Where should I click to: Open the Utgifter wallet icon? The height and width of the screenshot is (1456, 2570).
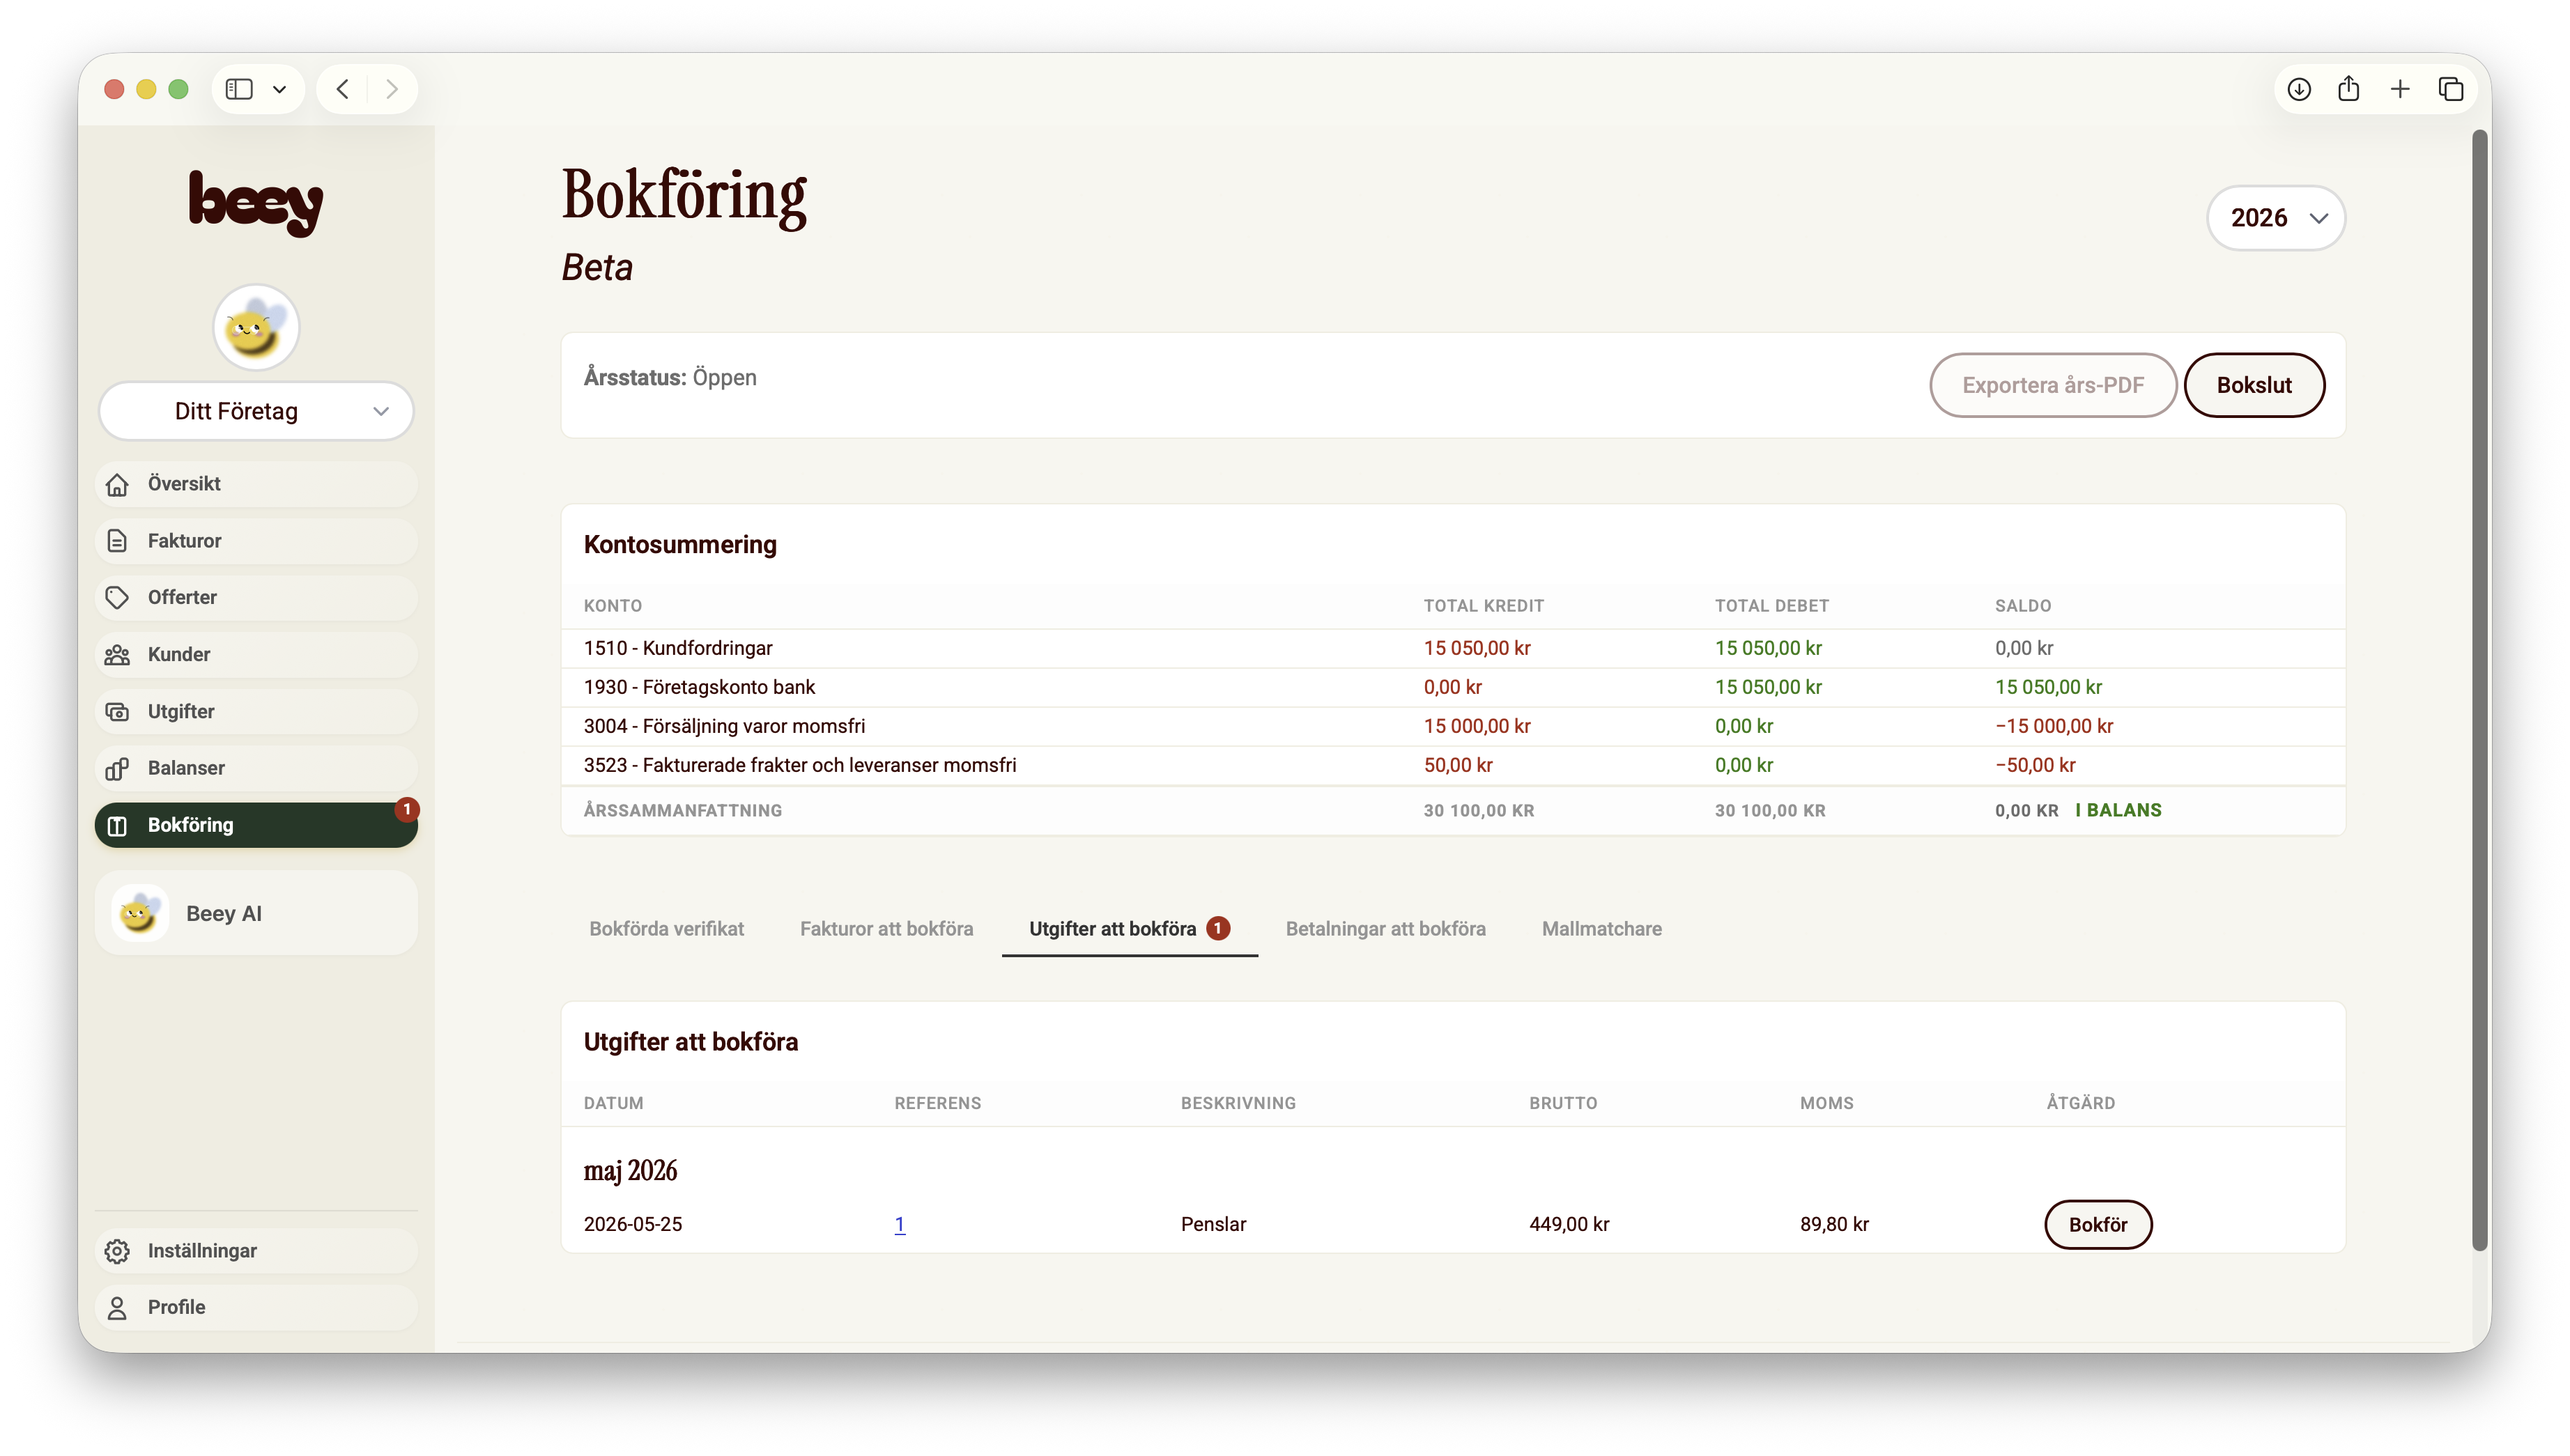117,712
